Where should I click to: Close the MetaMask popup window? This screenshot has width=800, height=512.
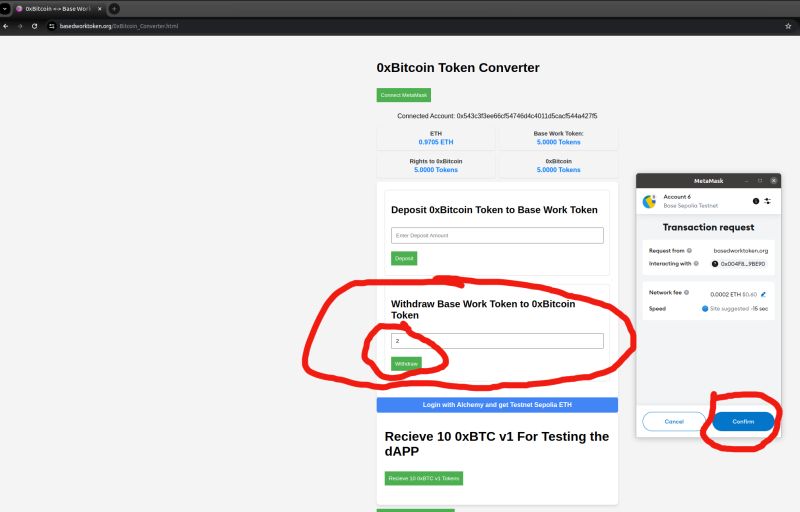(x=773, y=181)
